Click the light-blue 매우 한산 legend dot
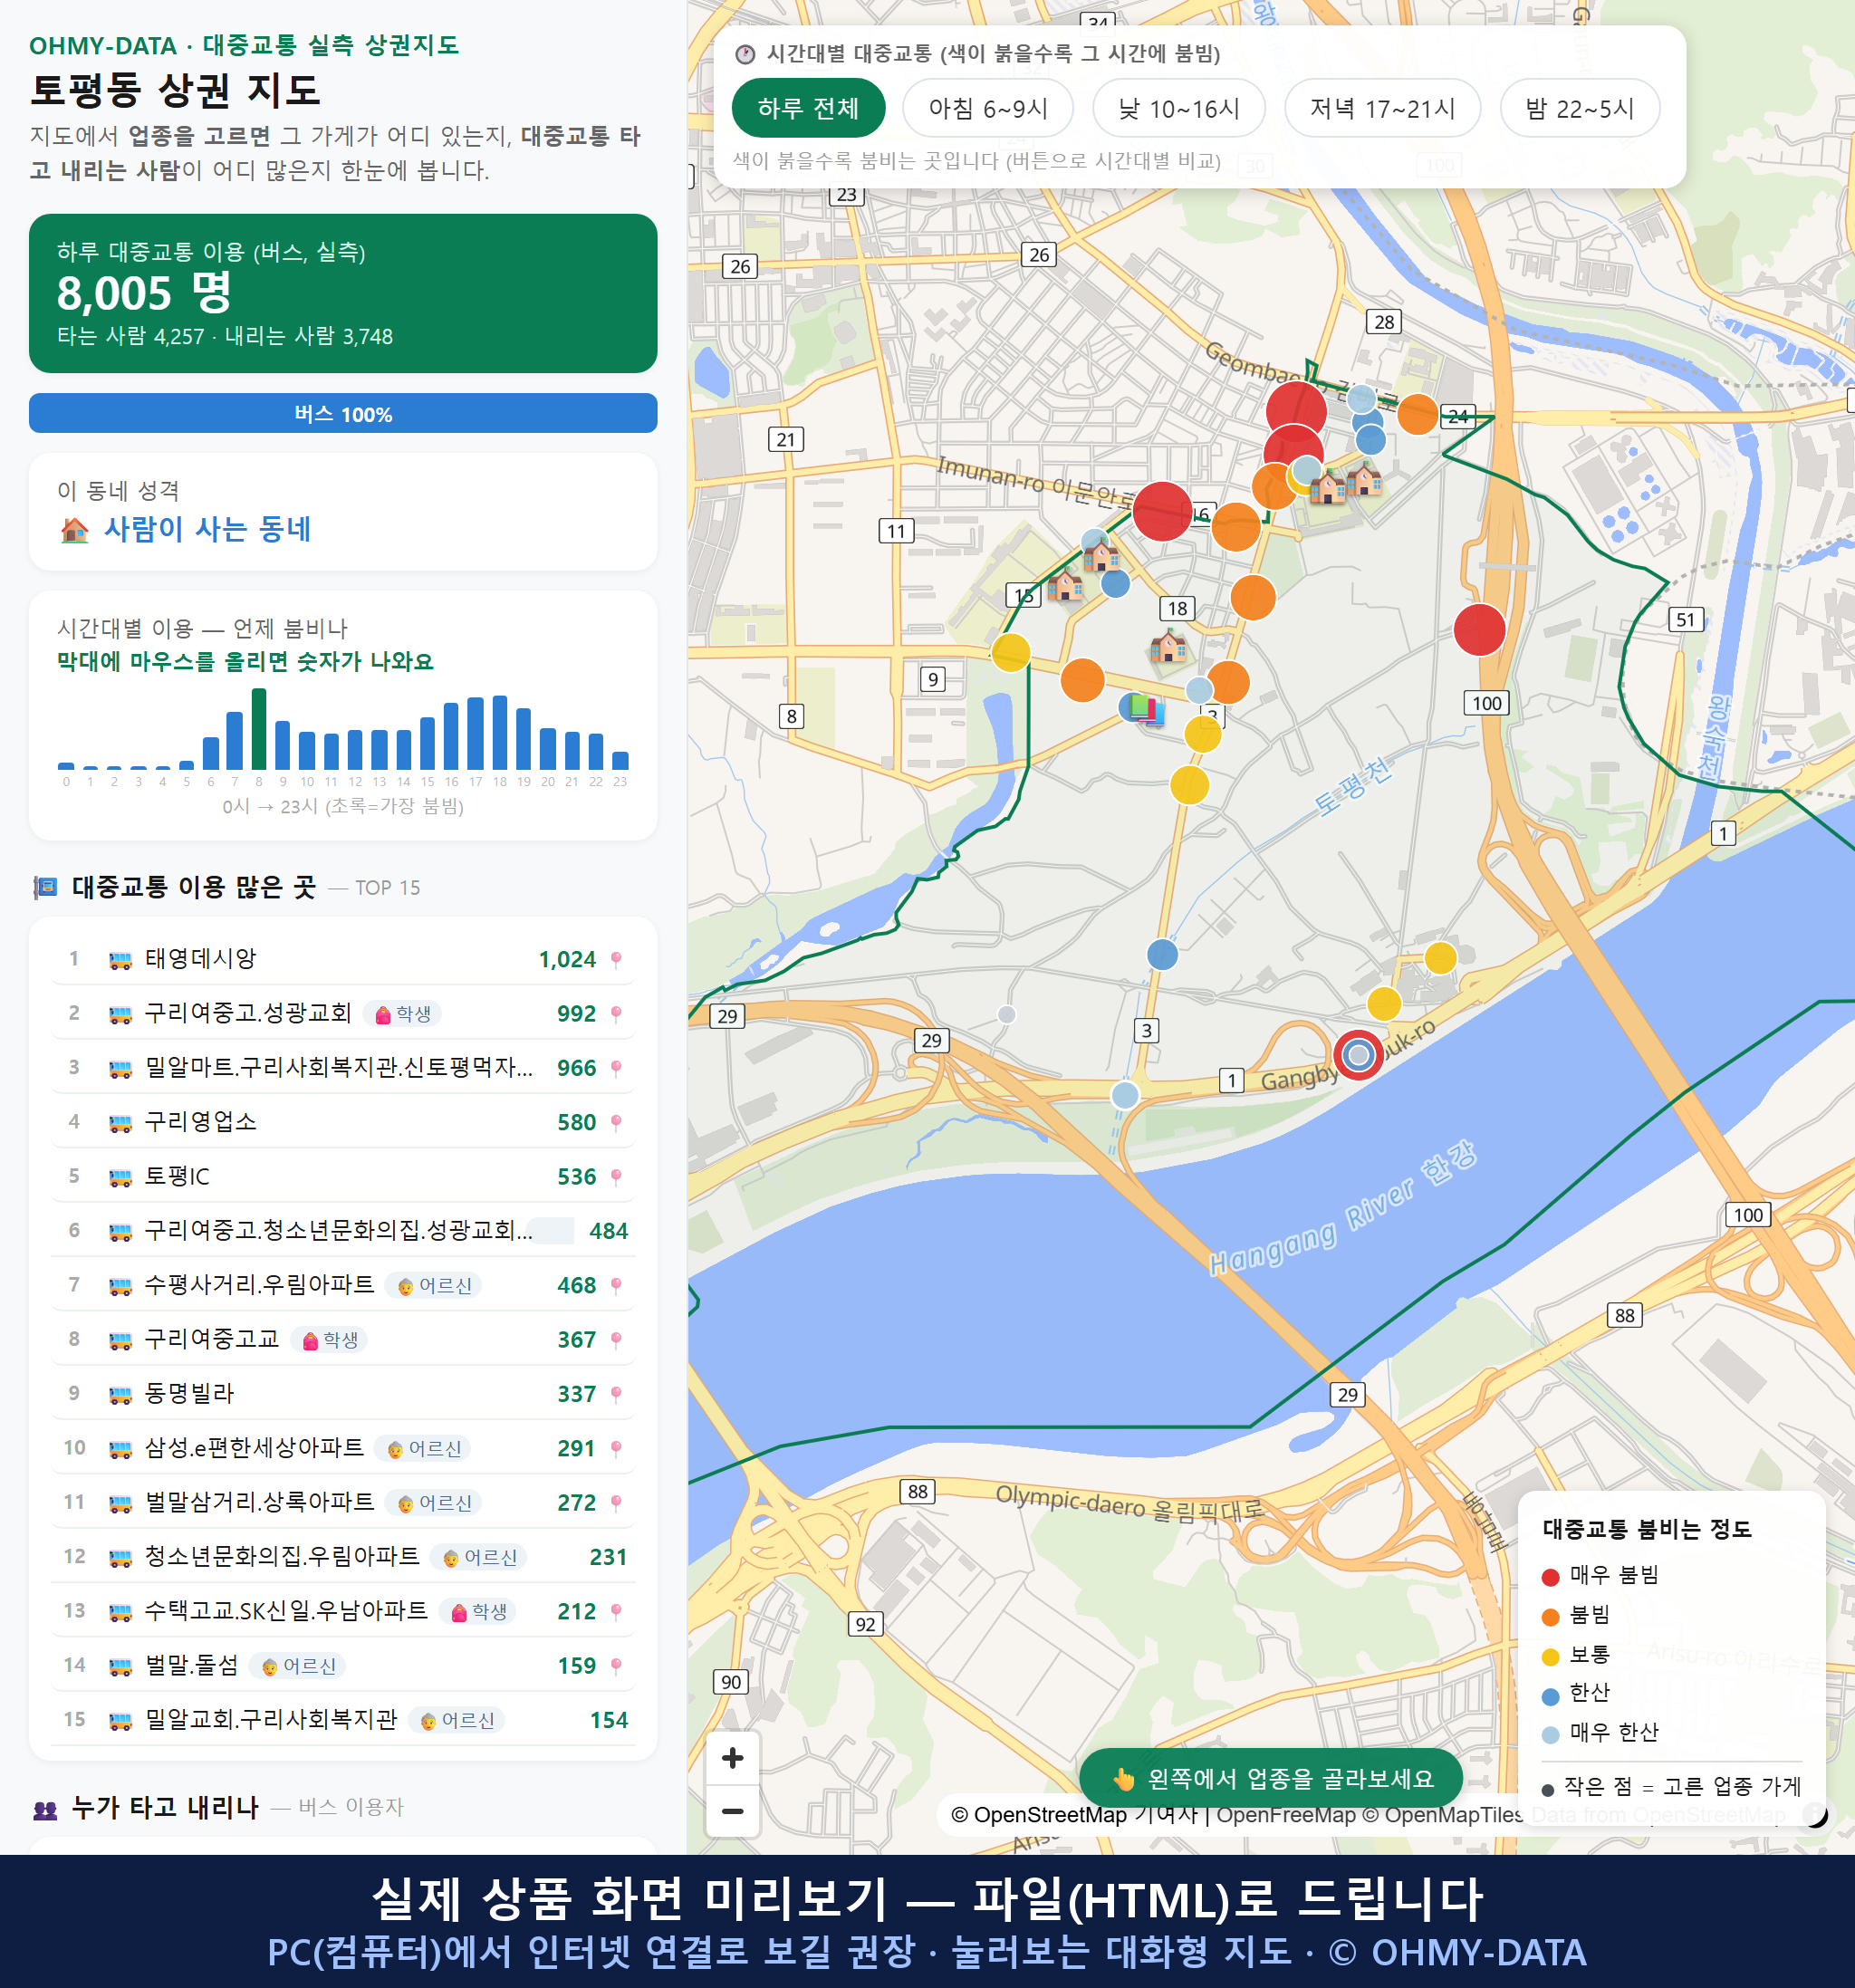The width and height of the screenshot is (1855, 1988). tap(1550, 1735)
